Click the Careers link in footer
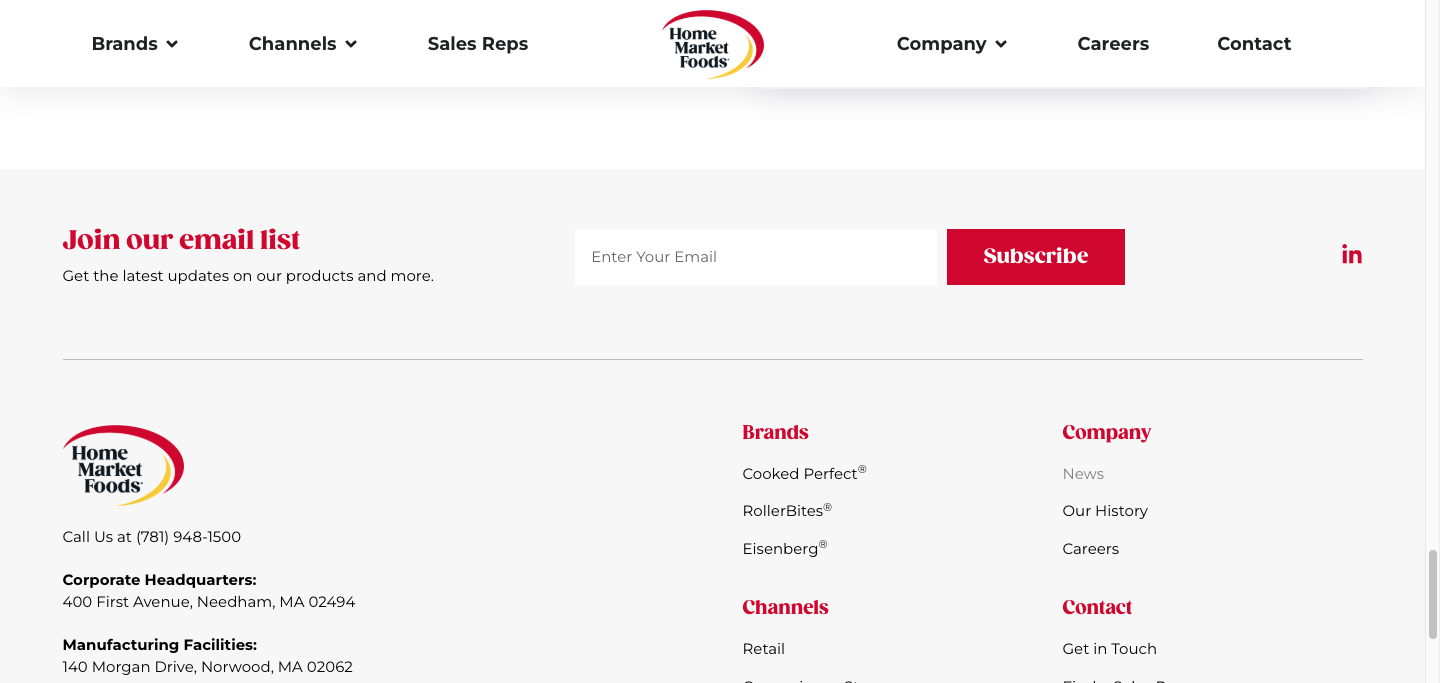 pos(1090,549)
